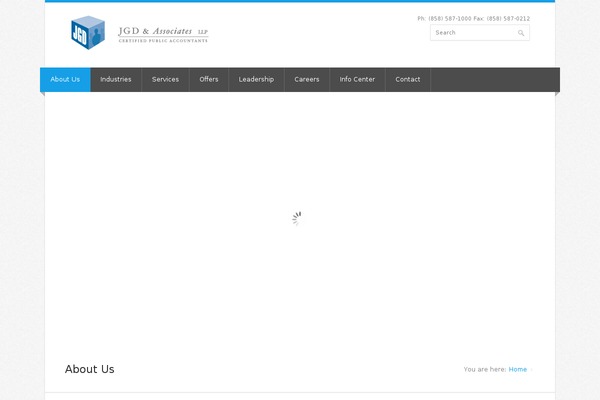Click the You are here label
The width and height of the screenshot is (600, 400).
click(485, 369)
